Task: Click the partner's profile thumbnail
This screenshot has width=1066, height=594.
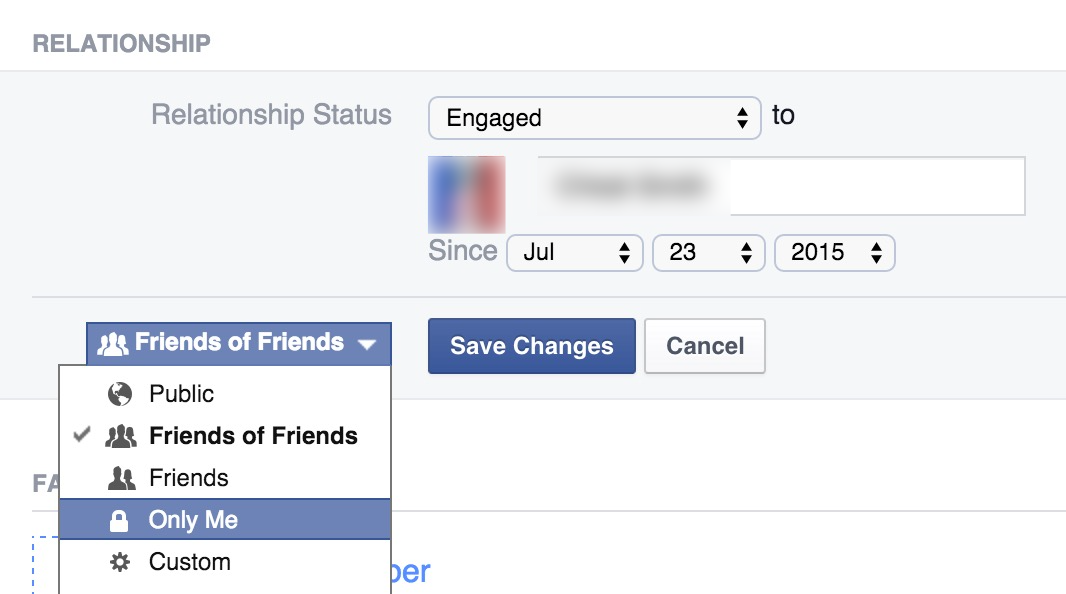Action: 466,193
